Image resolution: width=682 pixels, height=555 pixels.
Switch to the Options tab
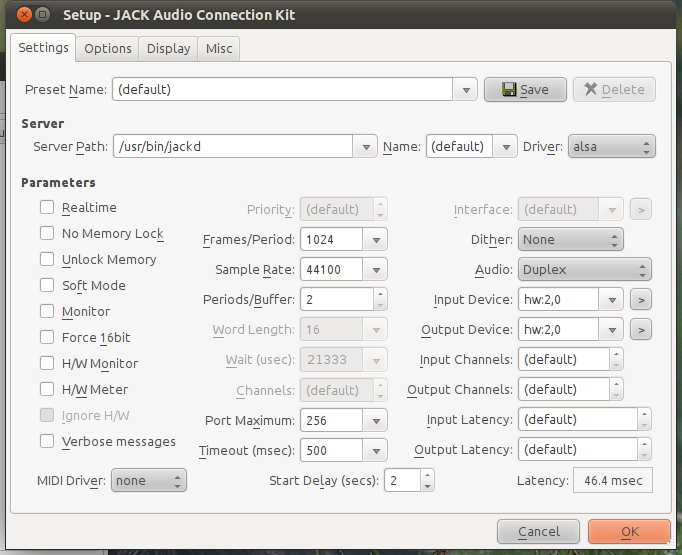tap(107, 48)
